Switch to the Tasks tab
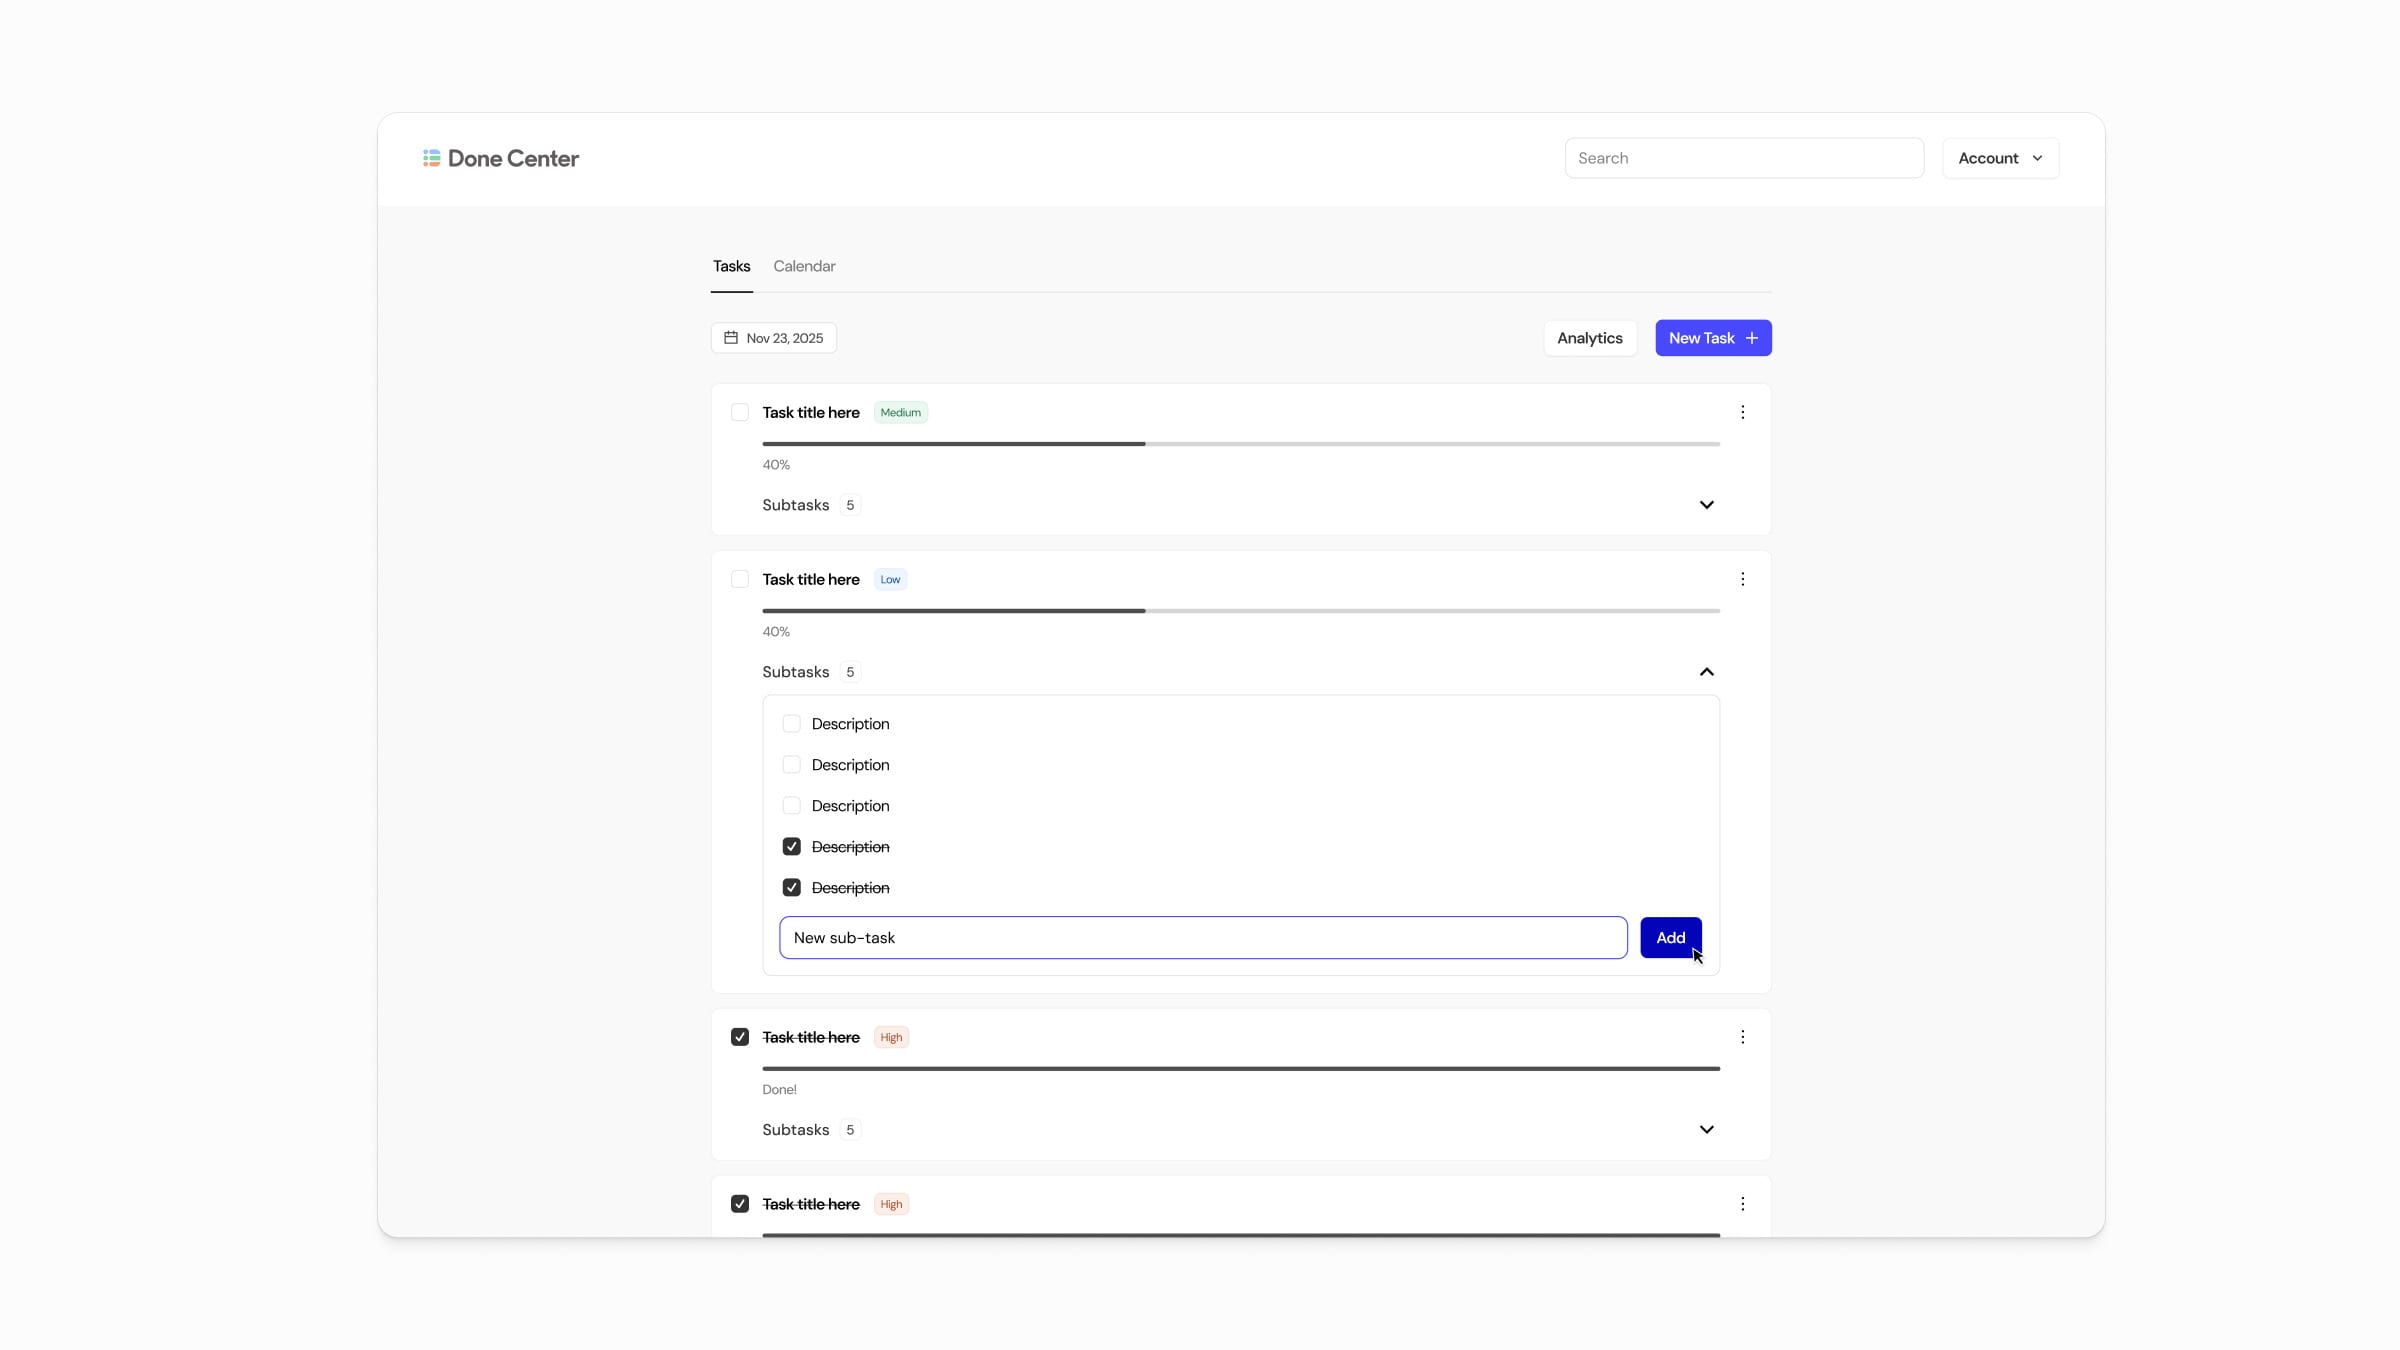2400x1350 pixels. [731, 266]
